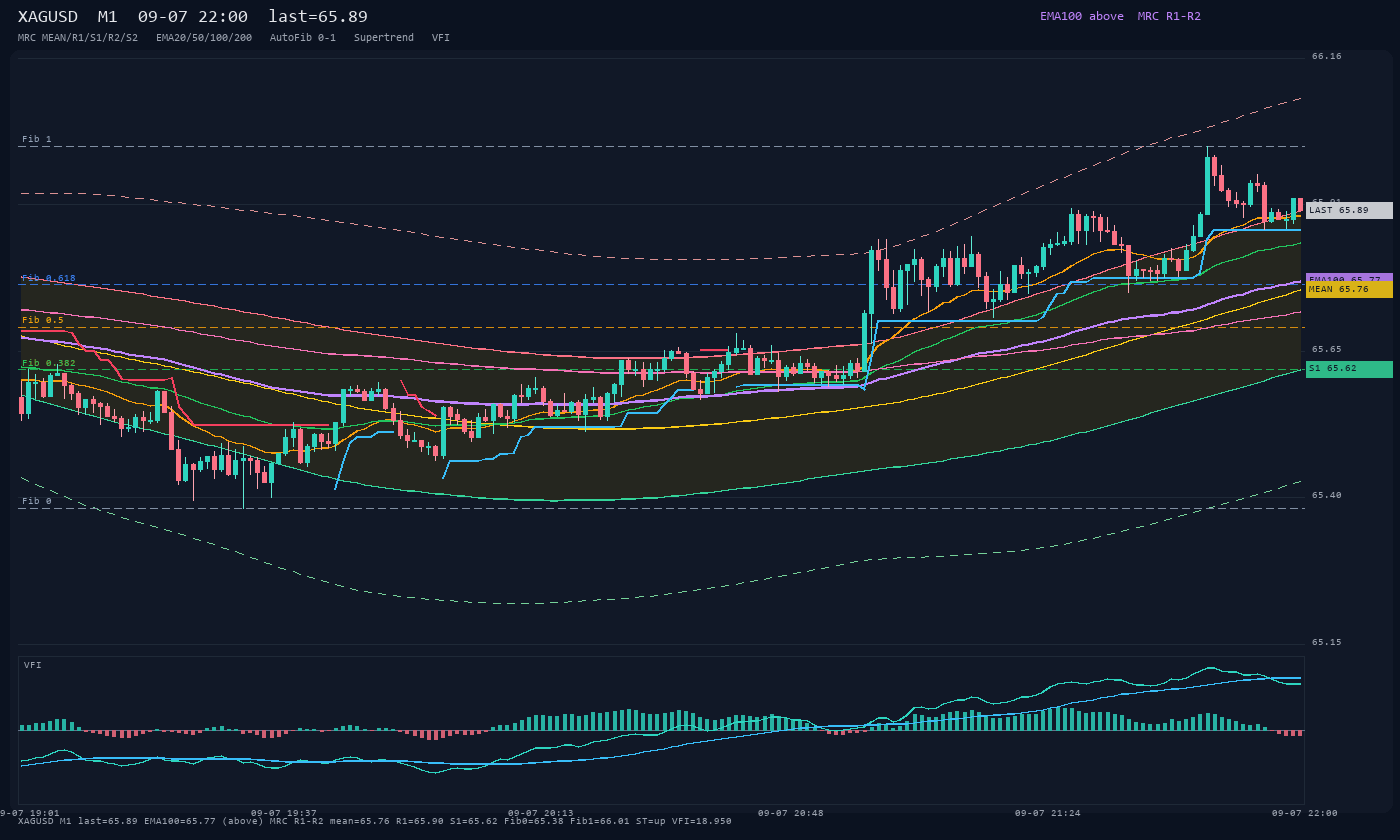Click the "S1 65.62" price tag

coord(1349,369)
